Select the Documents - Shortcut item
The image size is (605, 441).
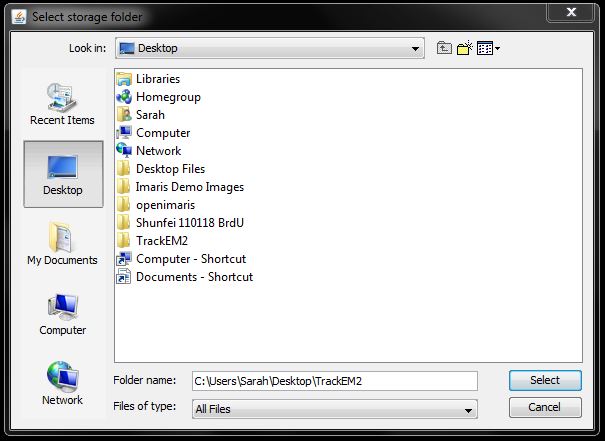coord(194,277)
